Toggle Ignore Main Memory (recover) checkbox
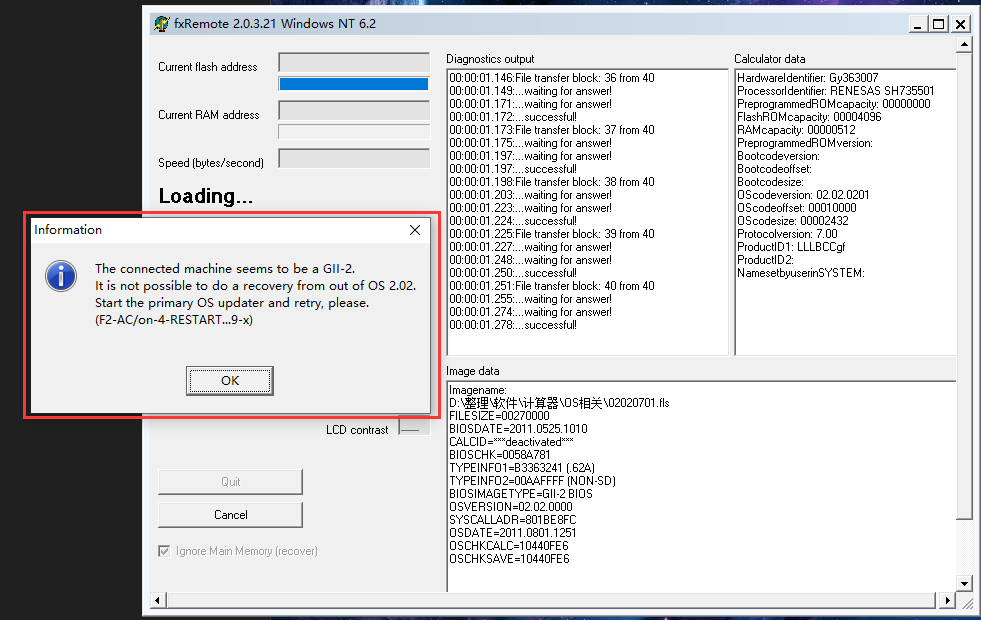Image resolution: width=981 pixels, height=620 pixels. [x=164, y=551]
